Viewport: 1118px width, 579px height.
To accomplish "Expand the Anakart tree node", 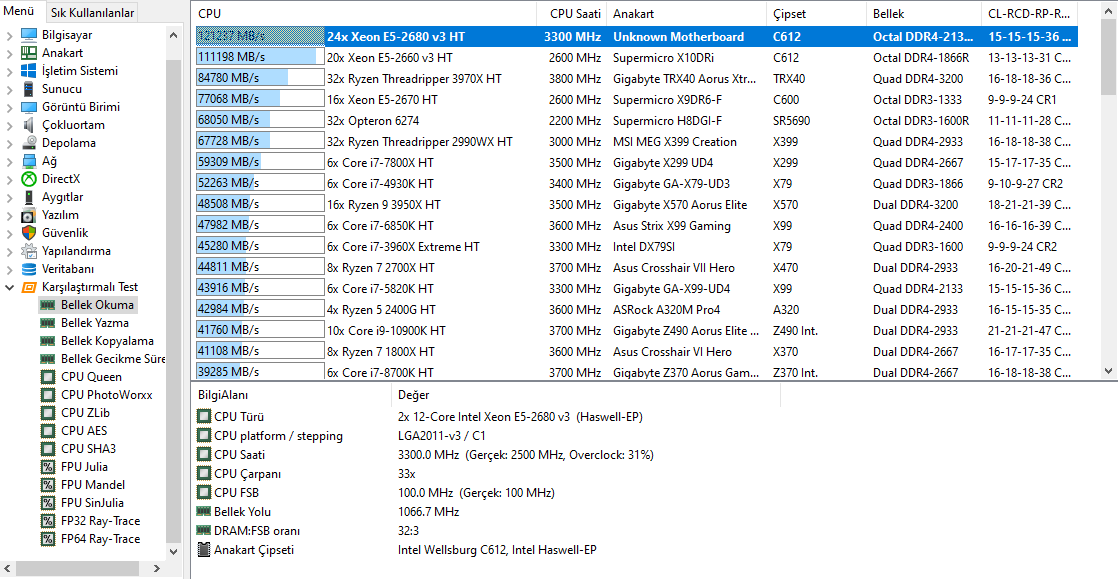I will pos(9,53).
